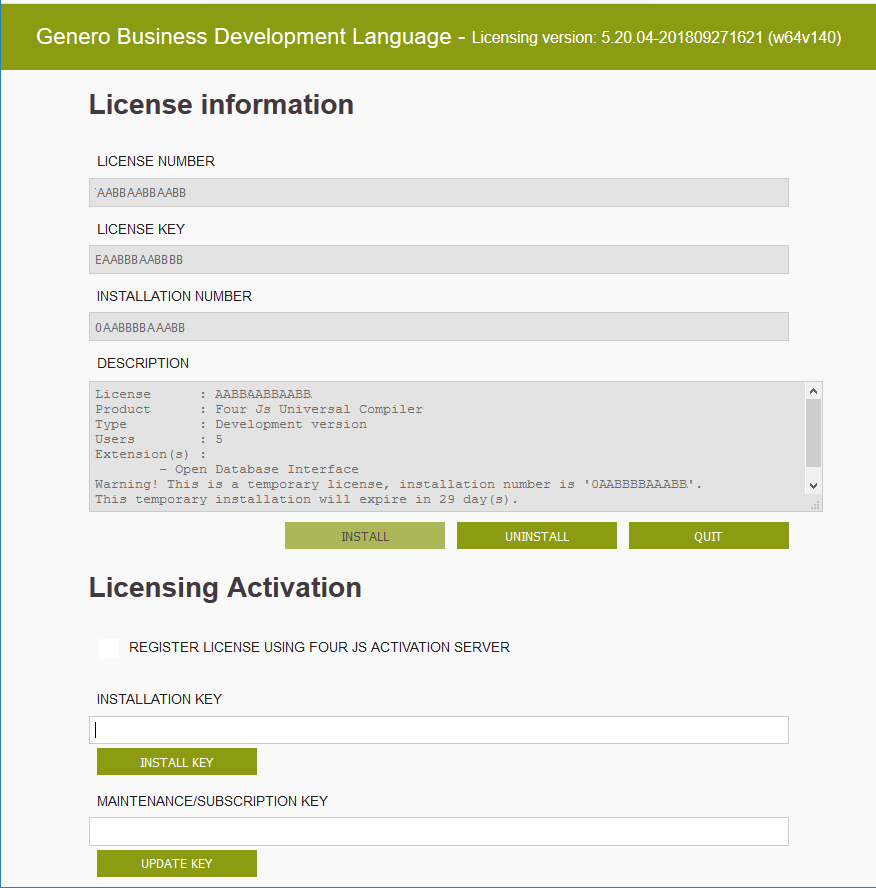This screenshot has width=876, height=888.
Task: Click the UNINSTALL button
Action: click(536, 535)
